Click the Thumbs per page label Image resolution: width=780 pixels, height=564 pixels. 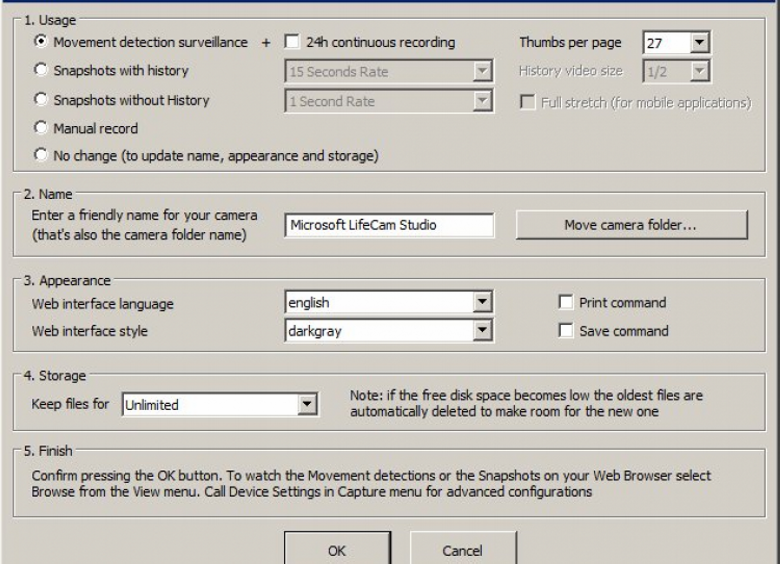[x=570, y=42]
